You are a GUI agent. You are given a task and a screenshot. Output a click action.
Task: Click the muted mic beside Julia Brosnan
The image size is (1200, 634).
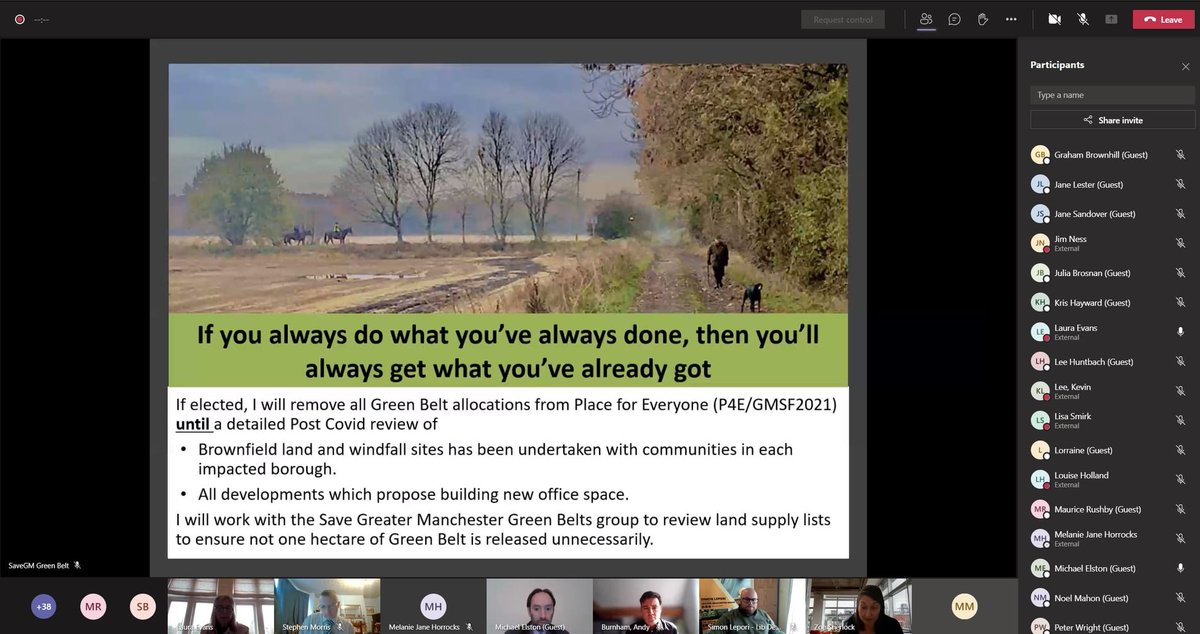(1180, 272)
